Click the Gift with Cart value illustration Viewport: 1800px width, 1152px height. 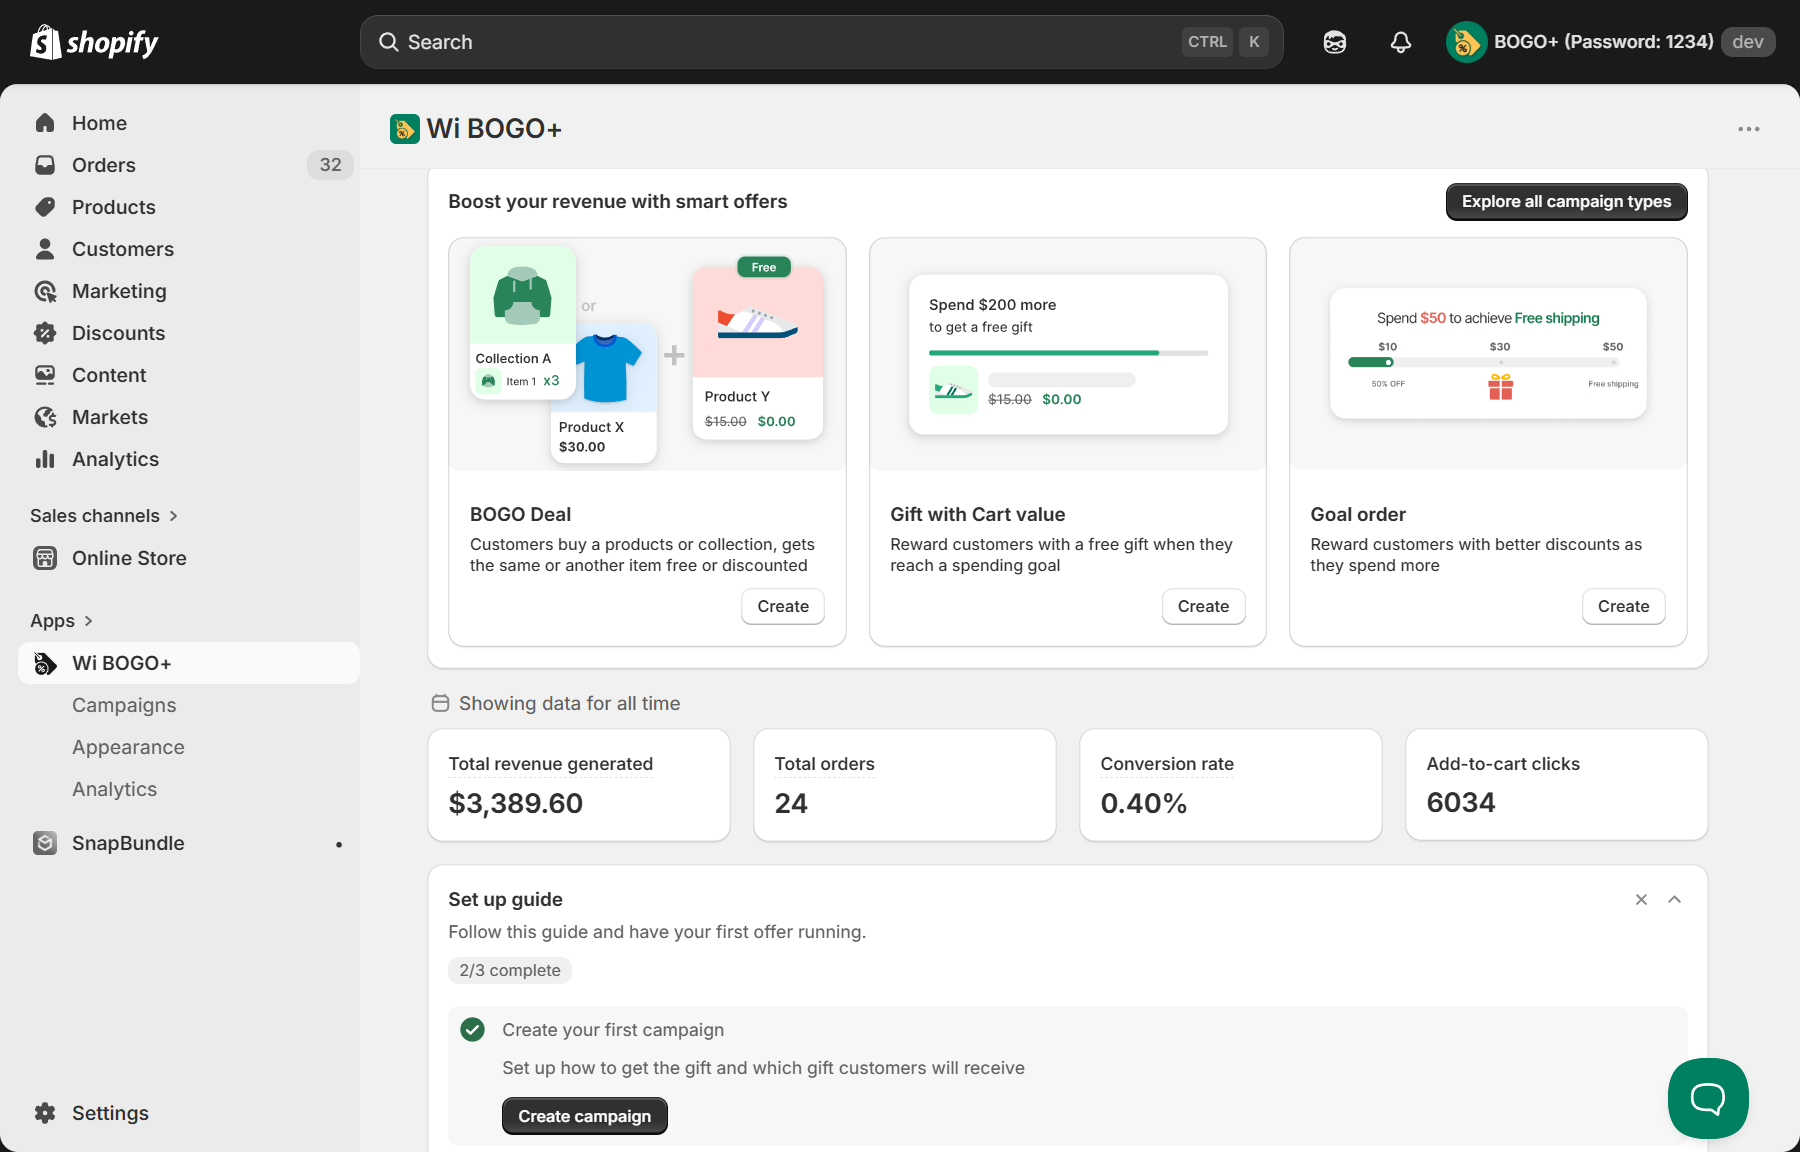point(1068,355)
